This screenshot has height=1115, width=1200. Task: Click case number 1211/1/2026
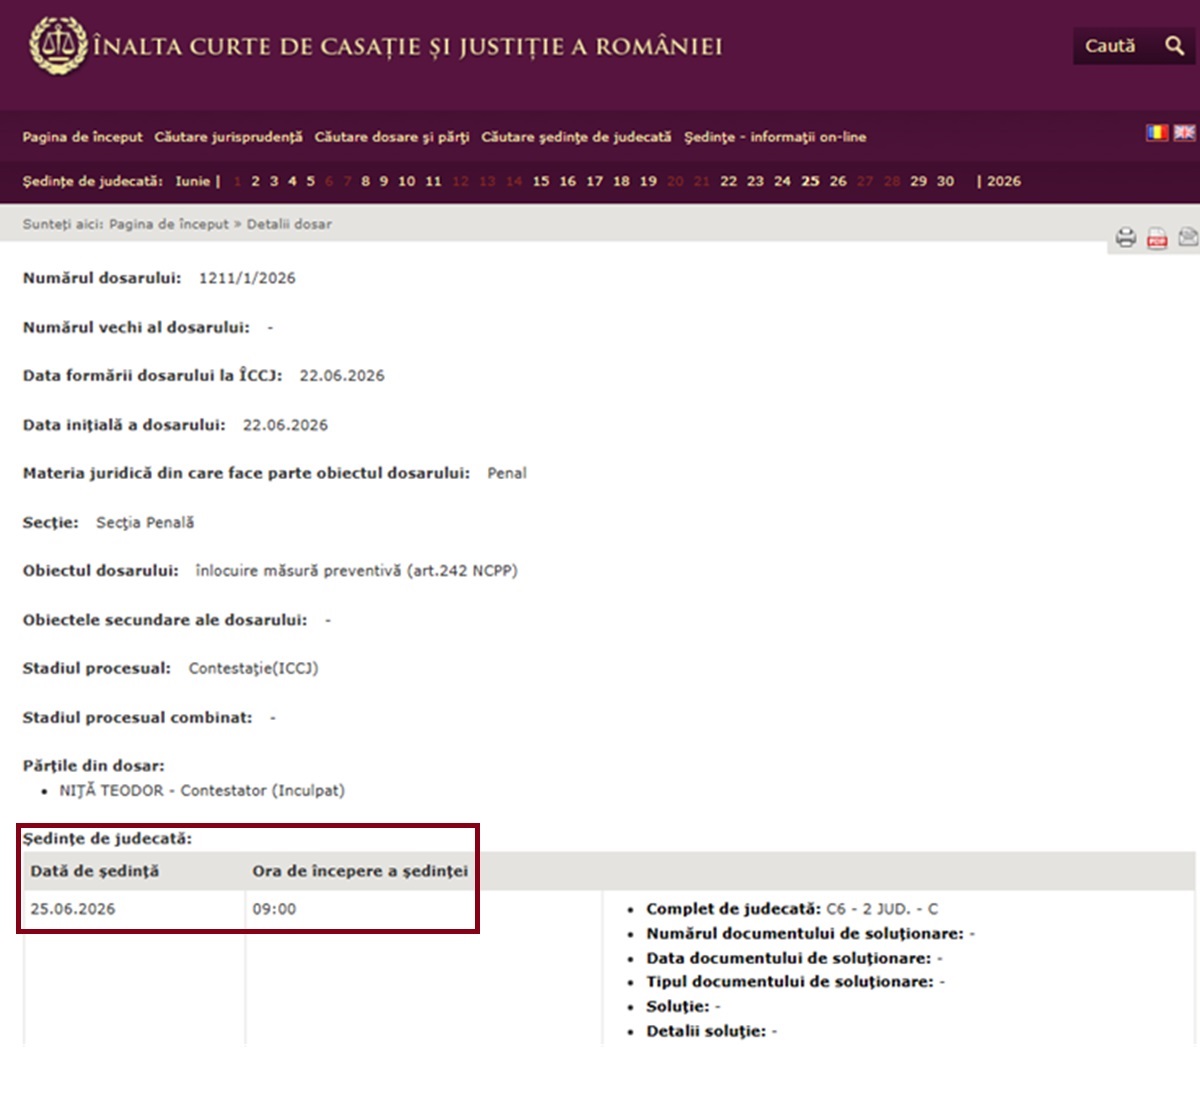pos(247,278)
